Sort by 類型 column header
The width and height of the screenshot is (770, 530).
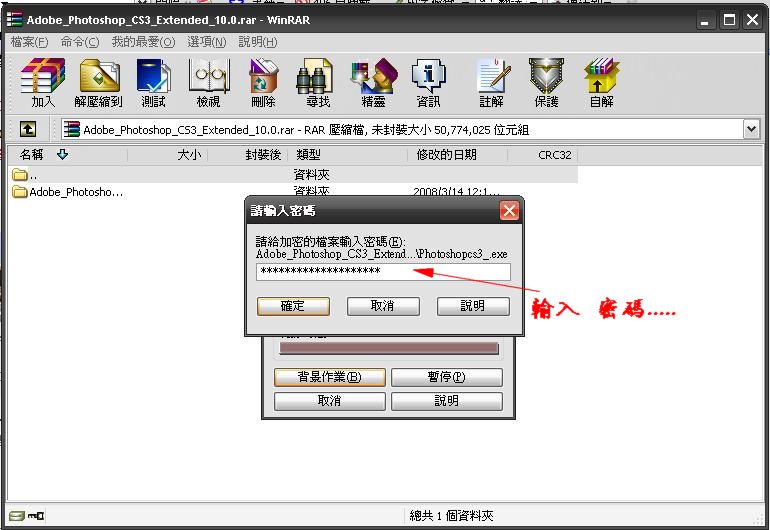click(347, 155)
